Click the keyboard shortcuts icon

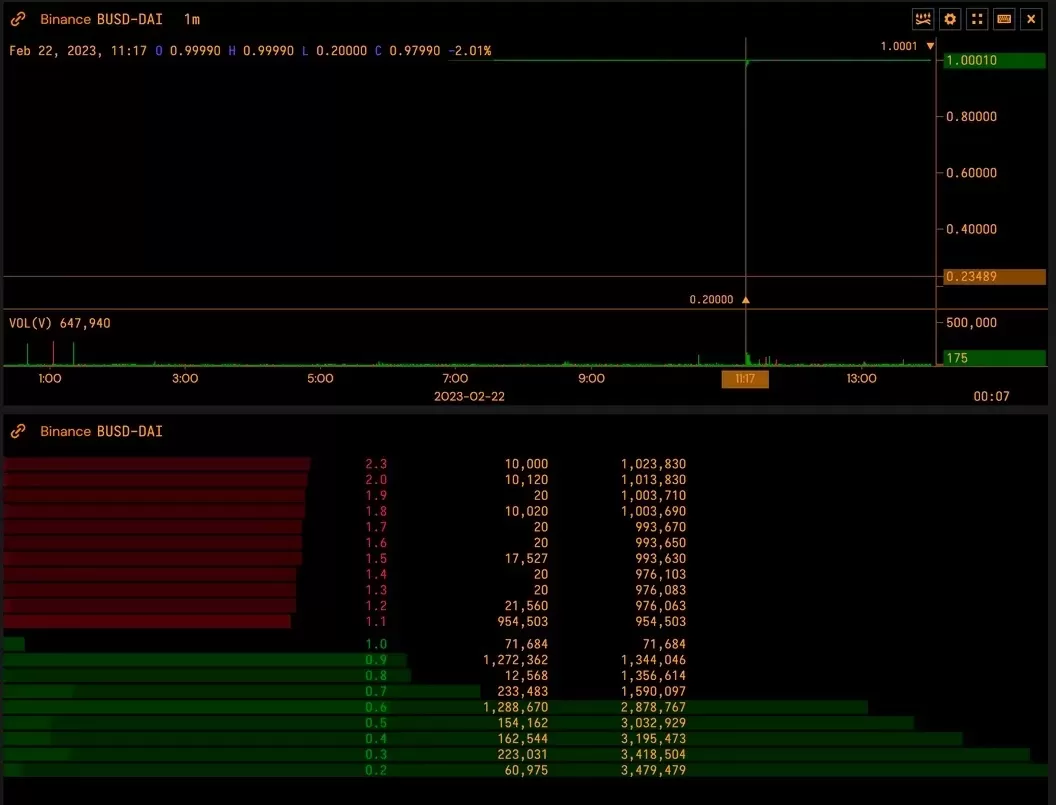click(1004, 19)
